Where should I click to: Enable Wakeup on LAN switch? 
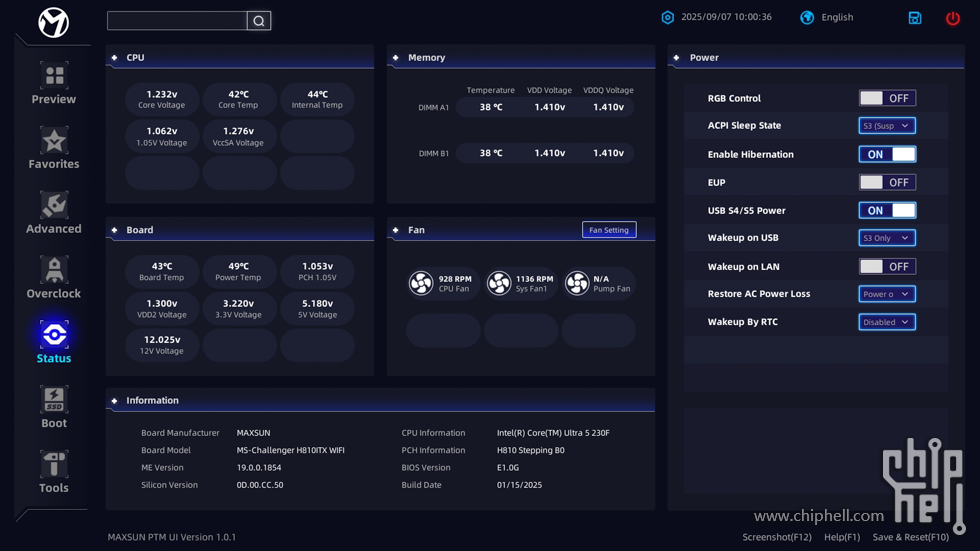tap(888, 267)
